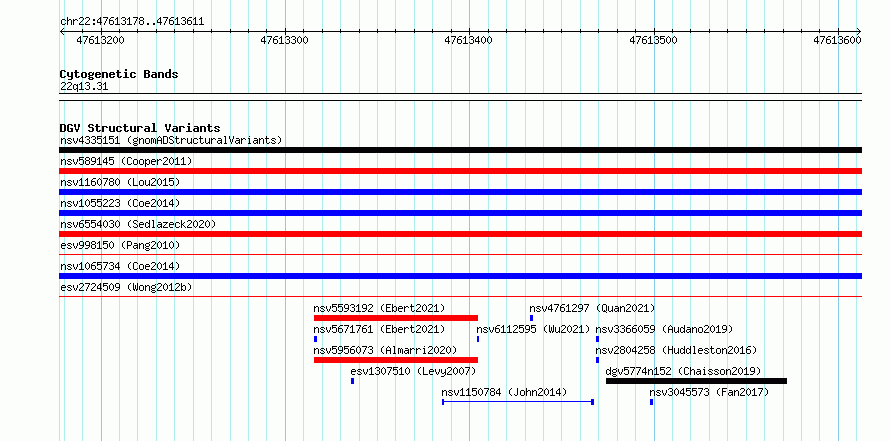
Task: Select the small blue esv1307510 marker
Action: coord(352,381)
